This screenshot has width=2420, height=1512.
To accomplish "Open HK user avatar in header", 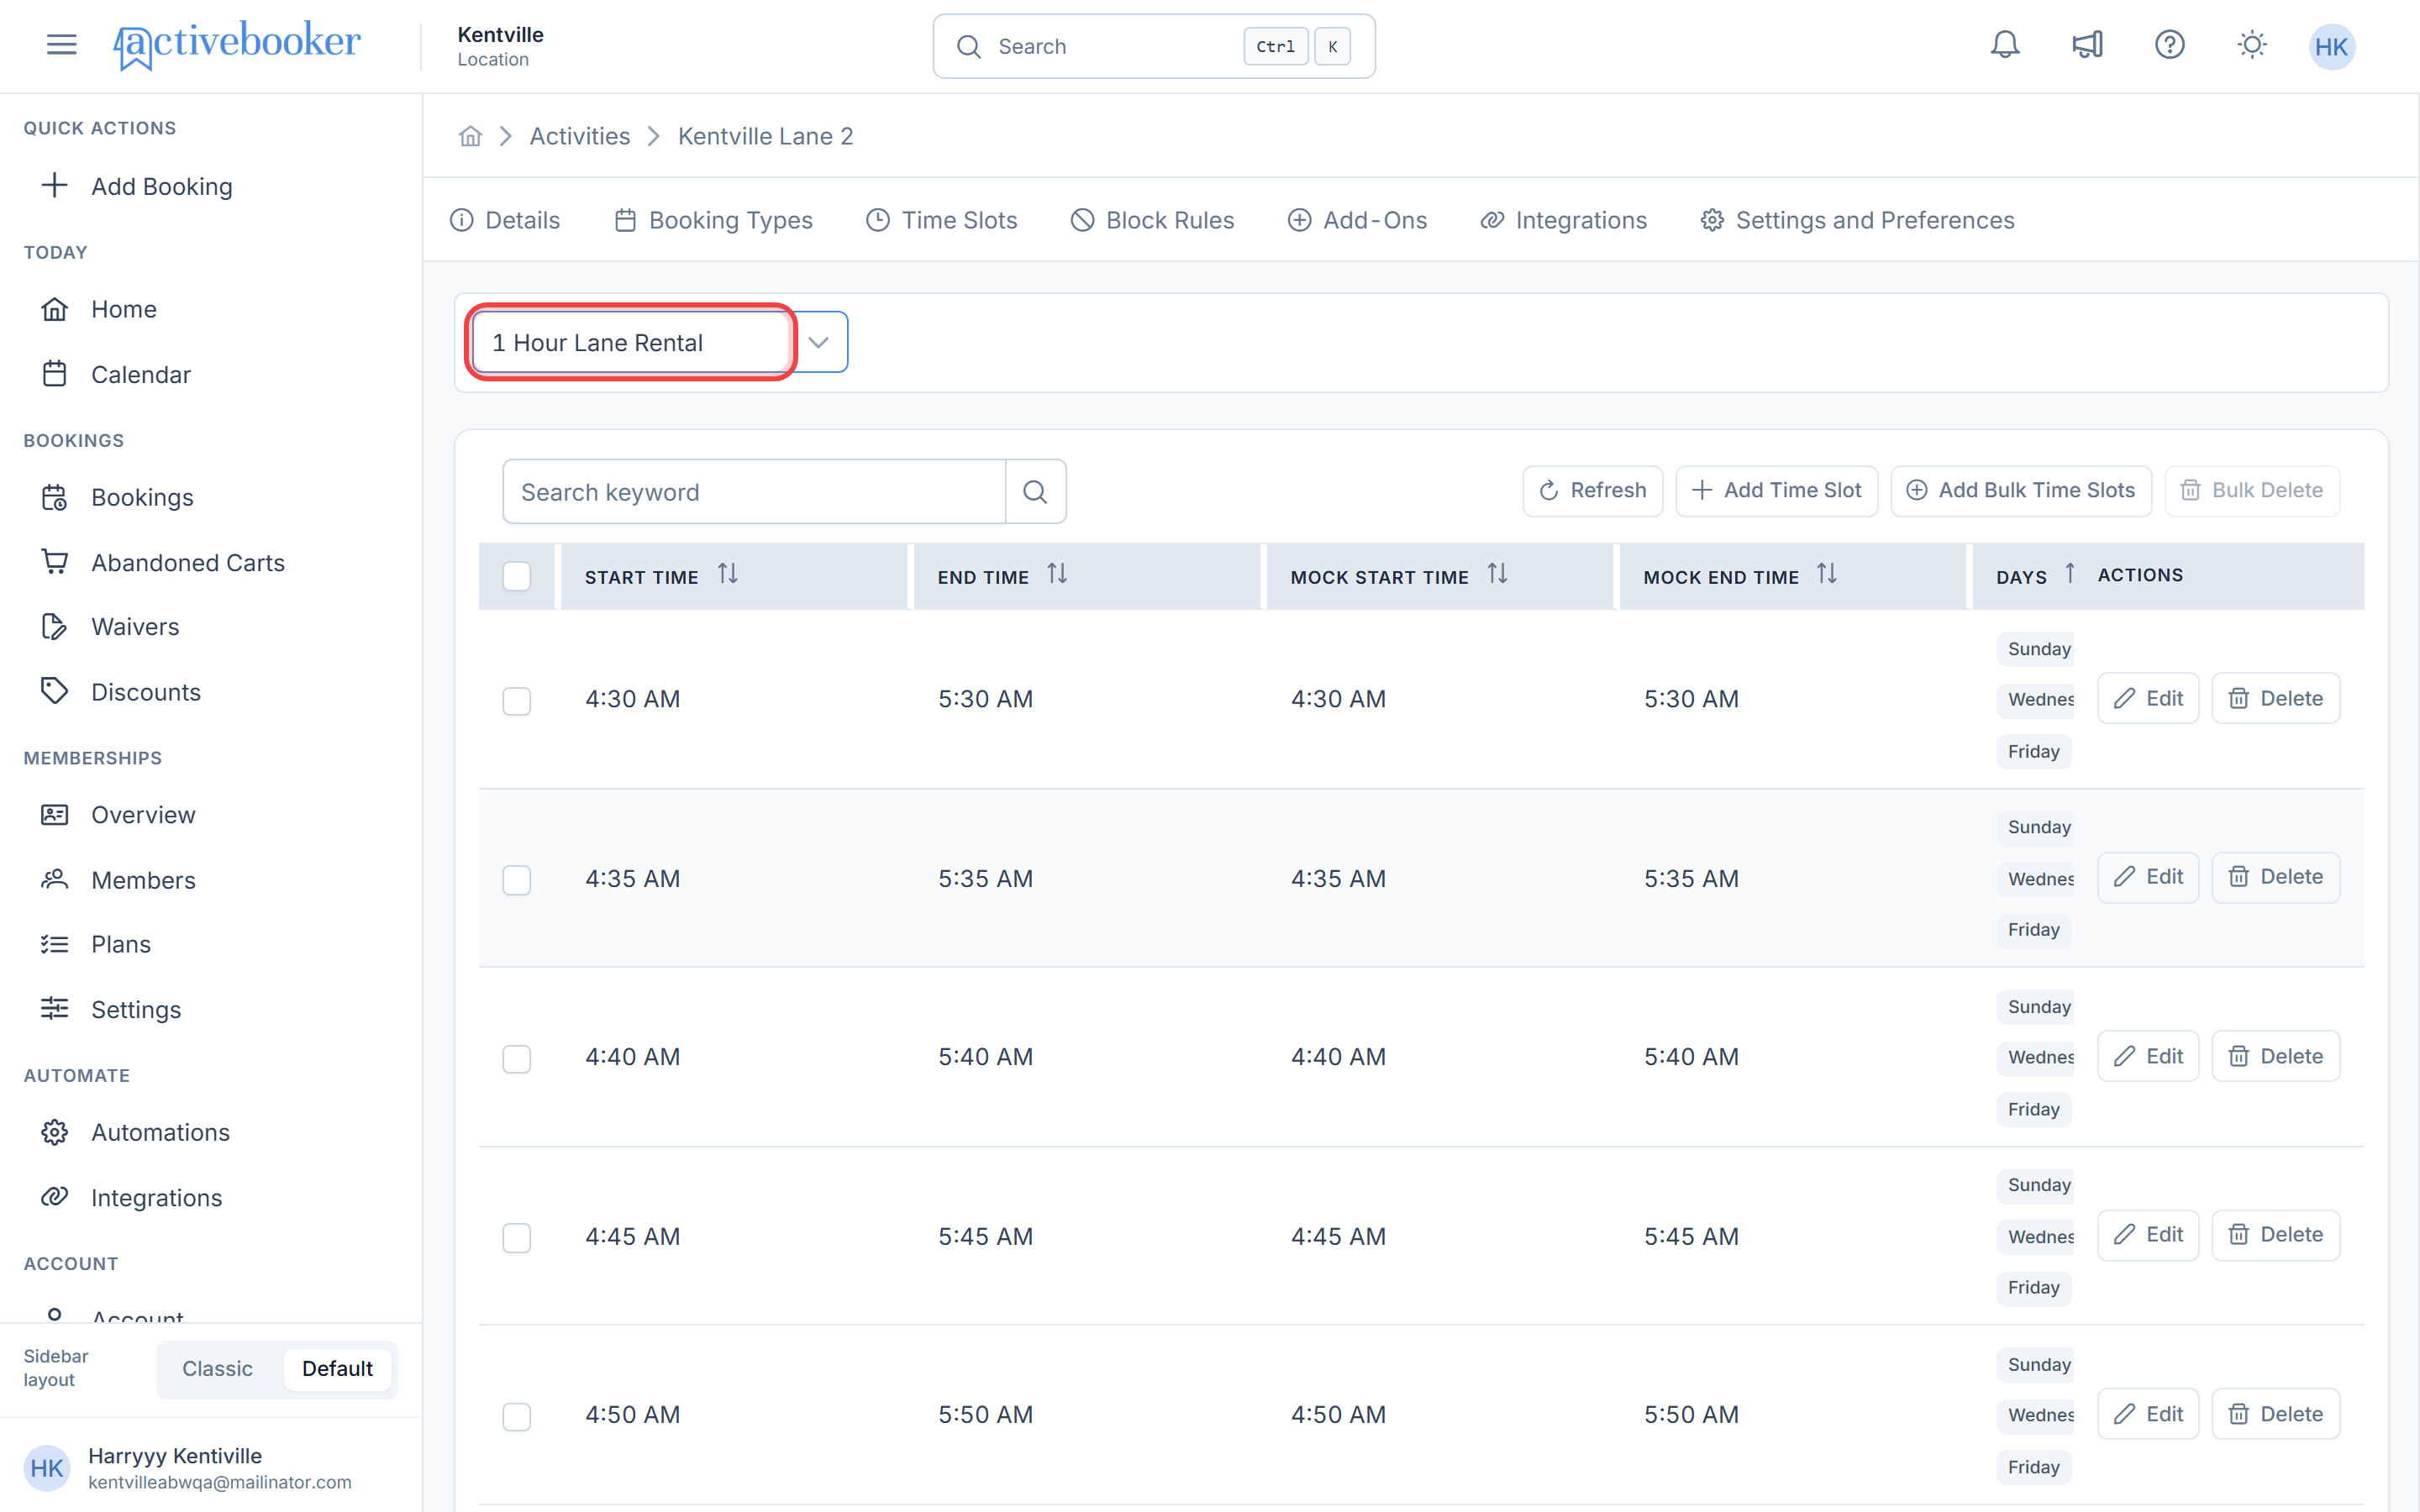I will tap(2331, 46).
